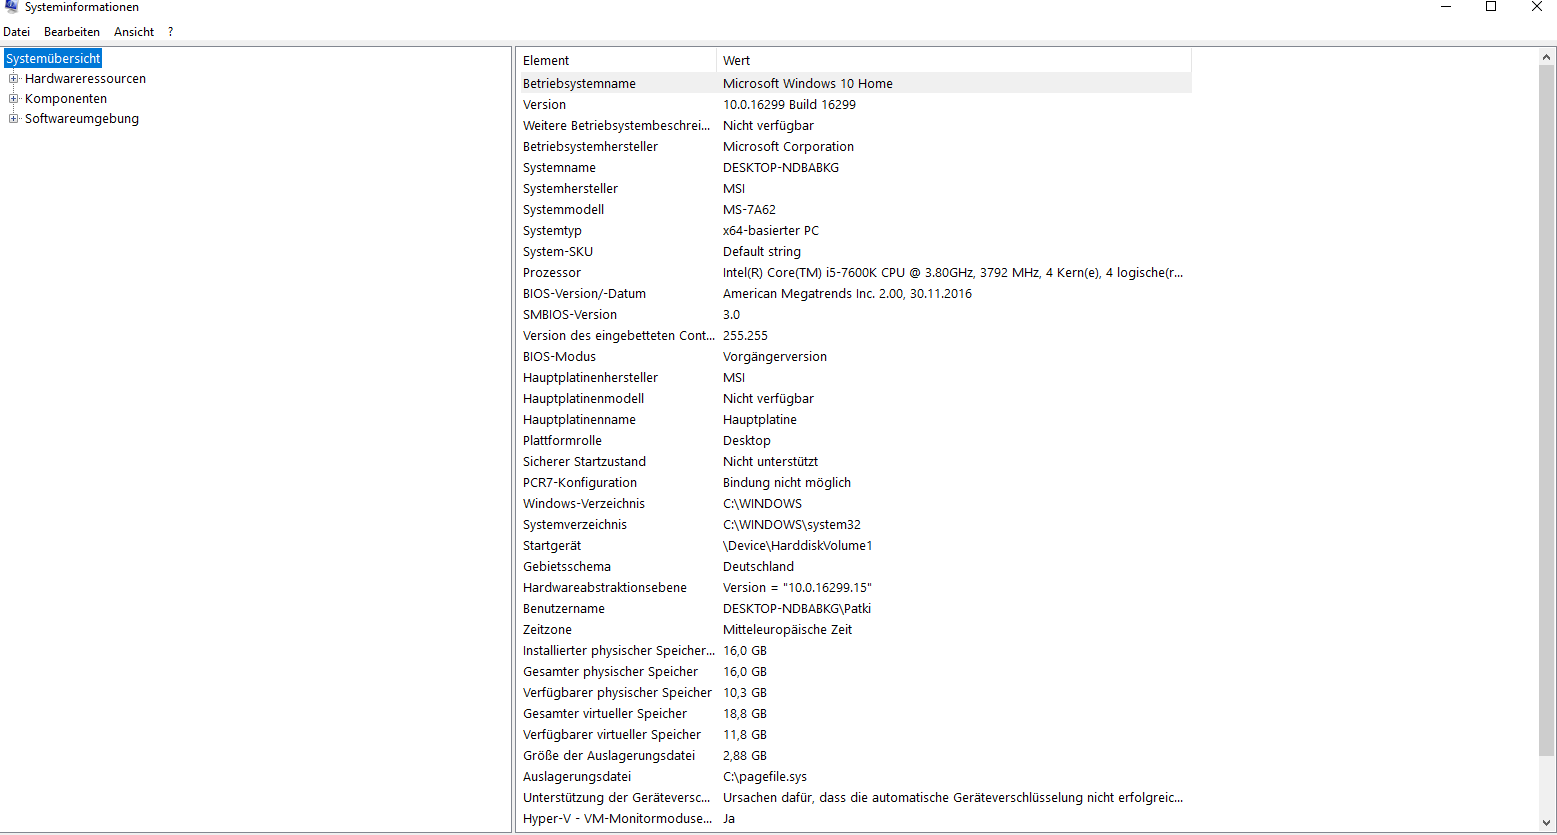The image size is (1557, 835).
Task: Close the Systeminformationen window
Action: pyautogui.click(x=1536, y=7)
